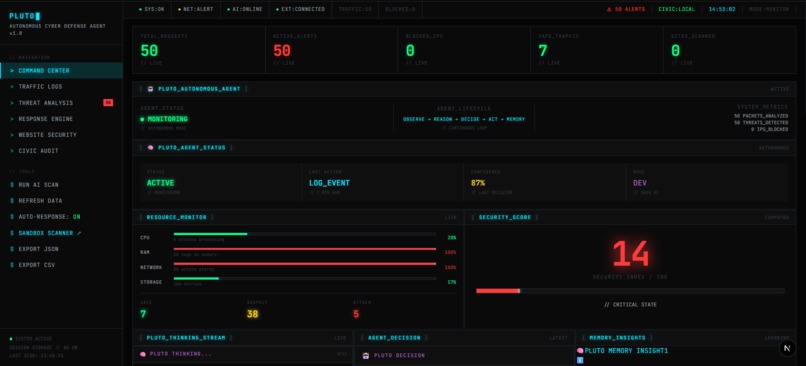Click the PLUTO logo title

[24, 16]
